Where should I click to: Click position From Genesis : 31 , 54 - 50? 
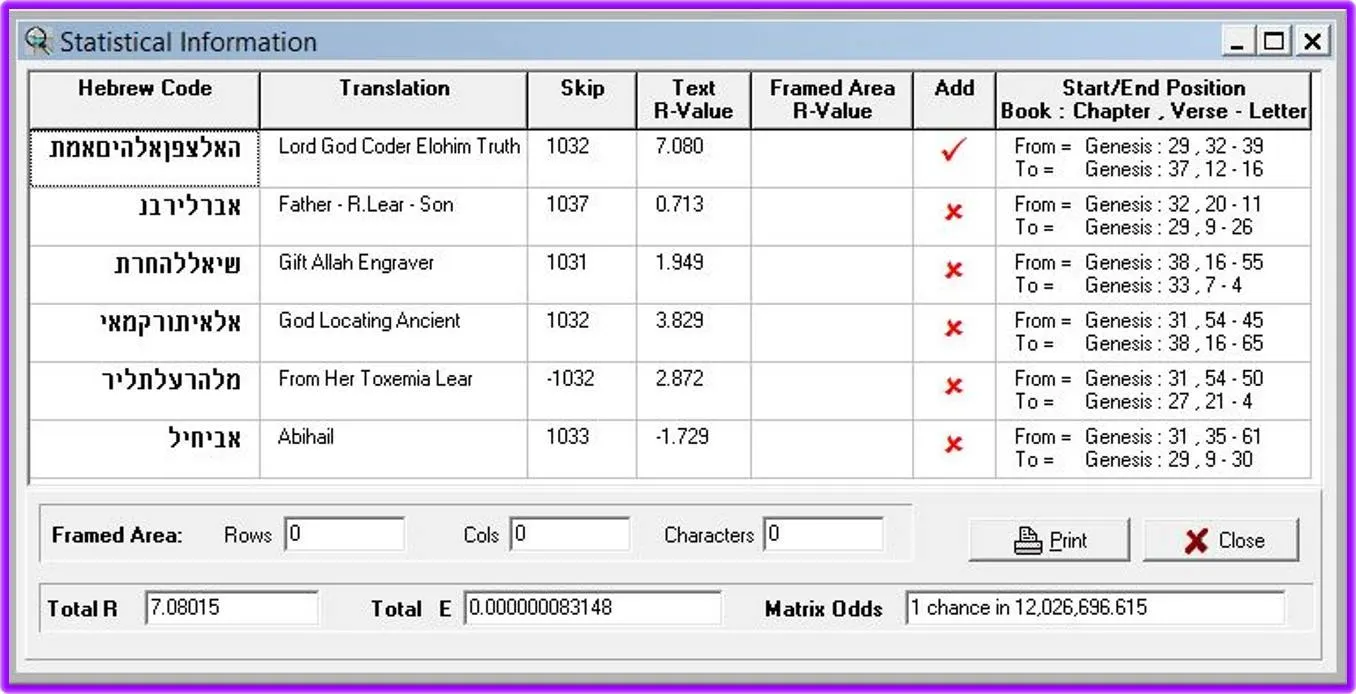(1138, 378)
